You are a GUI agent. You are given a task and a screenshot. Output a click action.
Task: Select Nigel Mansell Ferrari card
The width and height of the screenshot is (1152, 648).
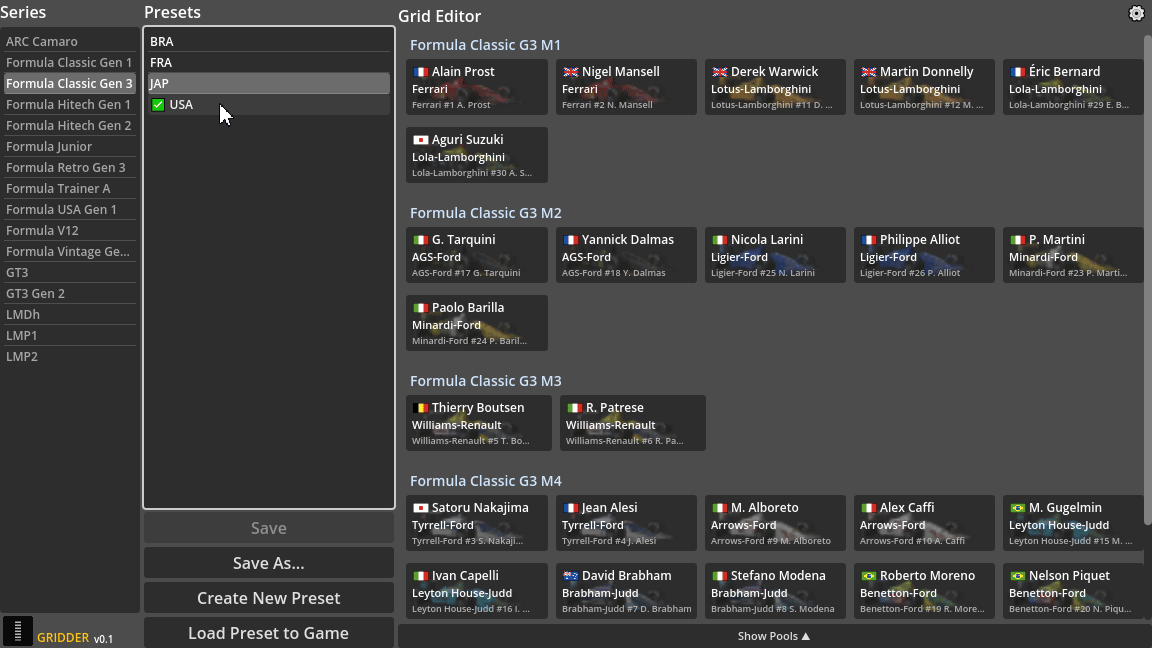(626, 87)
